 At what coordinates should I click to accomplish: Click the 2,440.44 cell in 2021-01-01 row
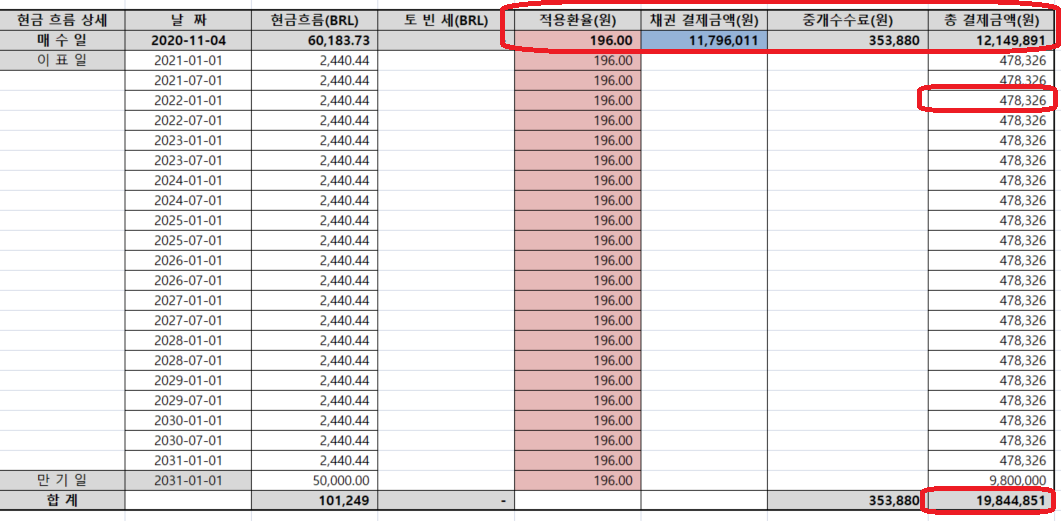pos(314,61)
